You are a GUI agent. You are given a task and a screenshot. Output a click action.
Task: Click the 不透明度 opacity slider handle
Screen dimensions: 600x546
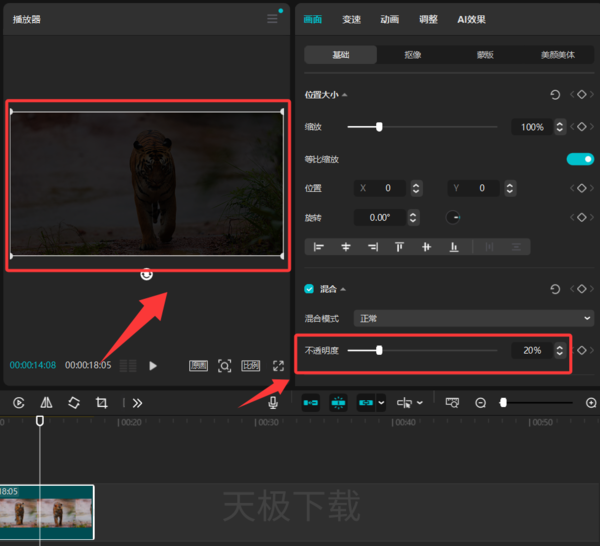click(x=379, y=350)
